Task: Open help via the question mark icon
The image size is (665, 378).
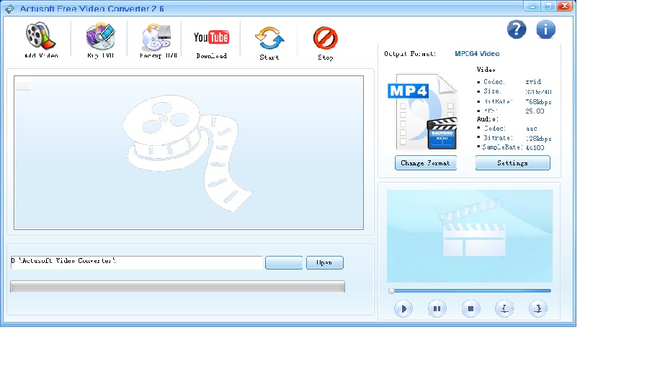Action: click(517, 30)
